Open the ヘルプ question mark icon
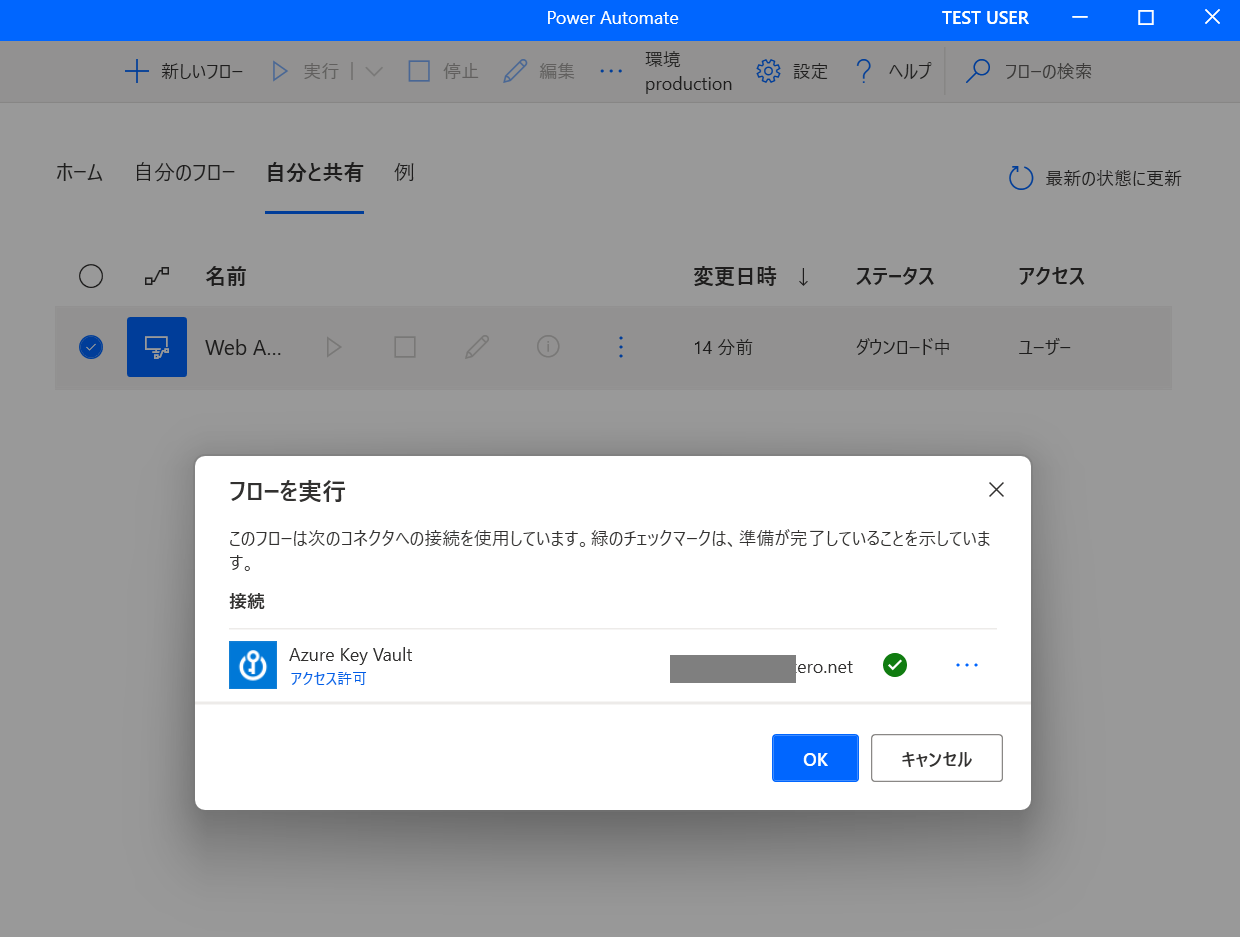 [864, 71]
